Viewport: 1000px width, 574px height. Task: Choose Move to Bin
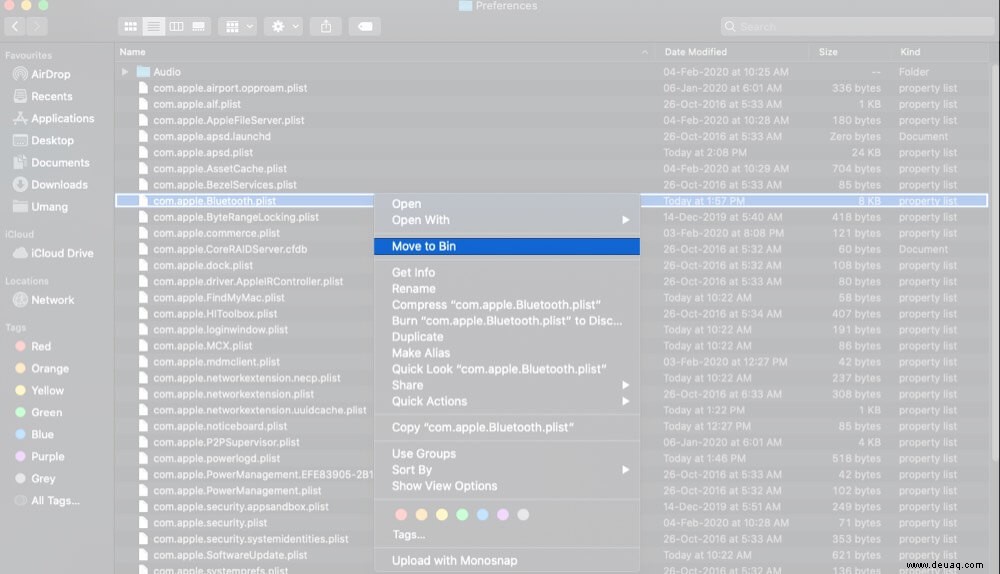coord(507,246)
